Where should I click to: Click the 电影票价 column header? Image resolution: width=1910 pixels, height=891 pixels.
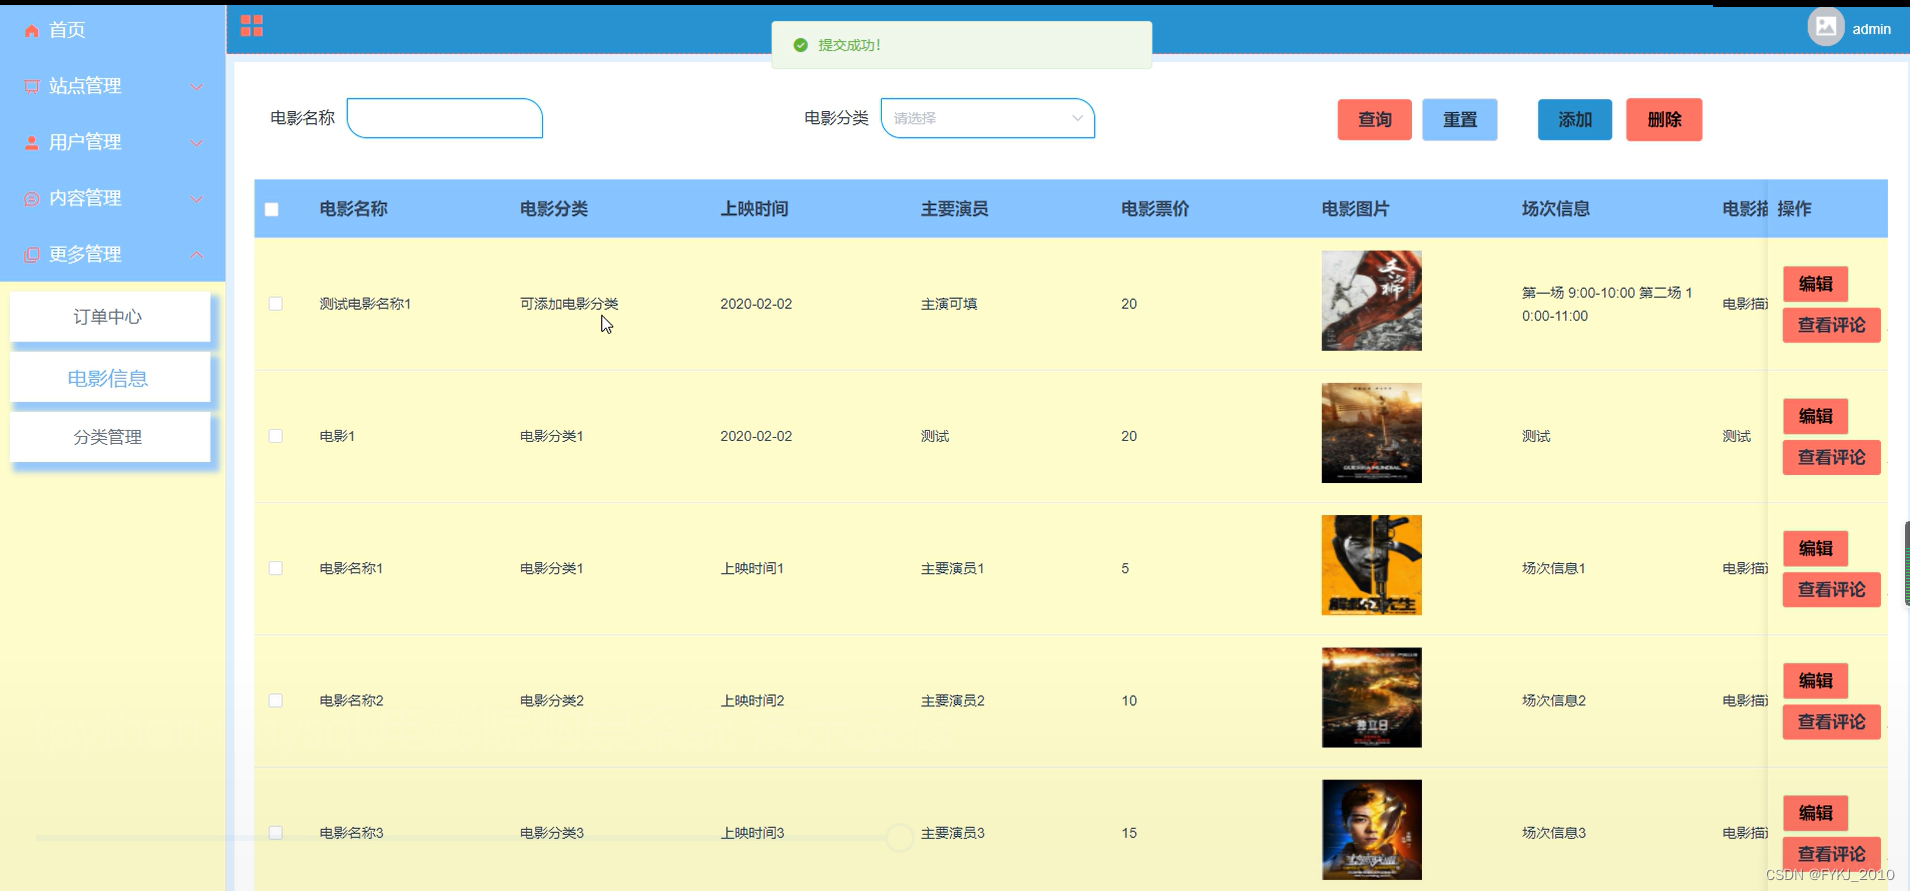(1155, 209)
